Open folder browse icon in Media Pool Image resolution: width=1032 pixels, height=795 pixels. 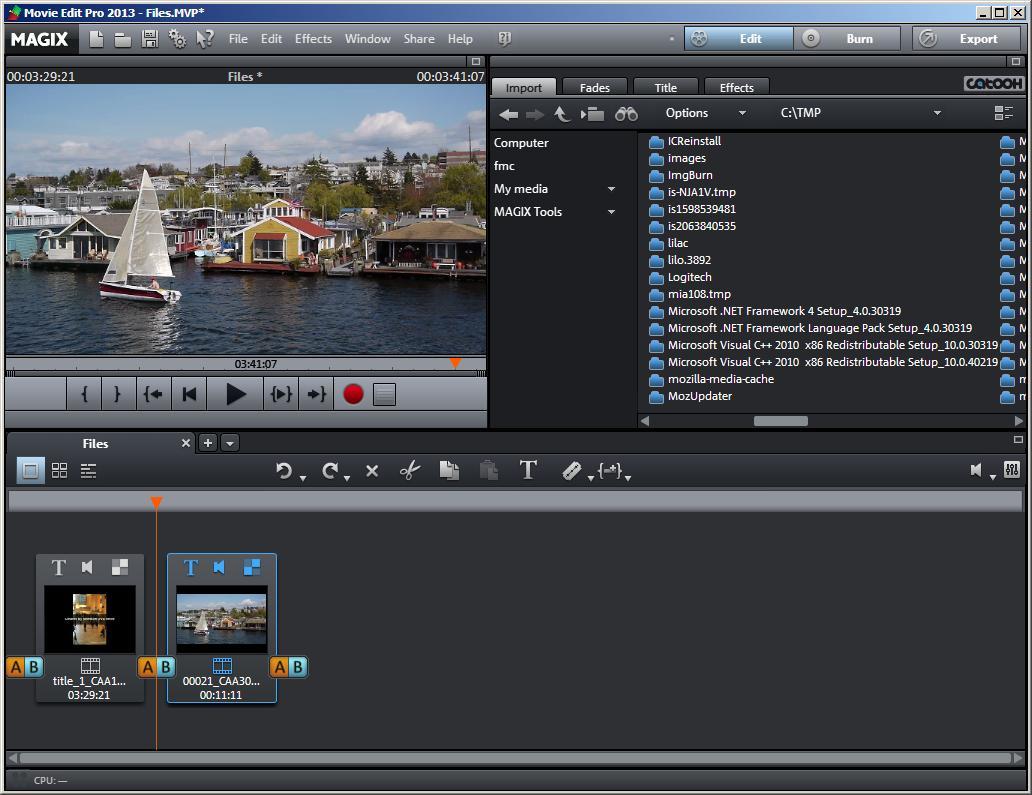592,115
